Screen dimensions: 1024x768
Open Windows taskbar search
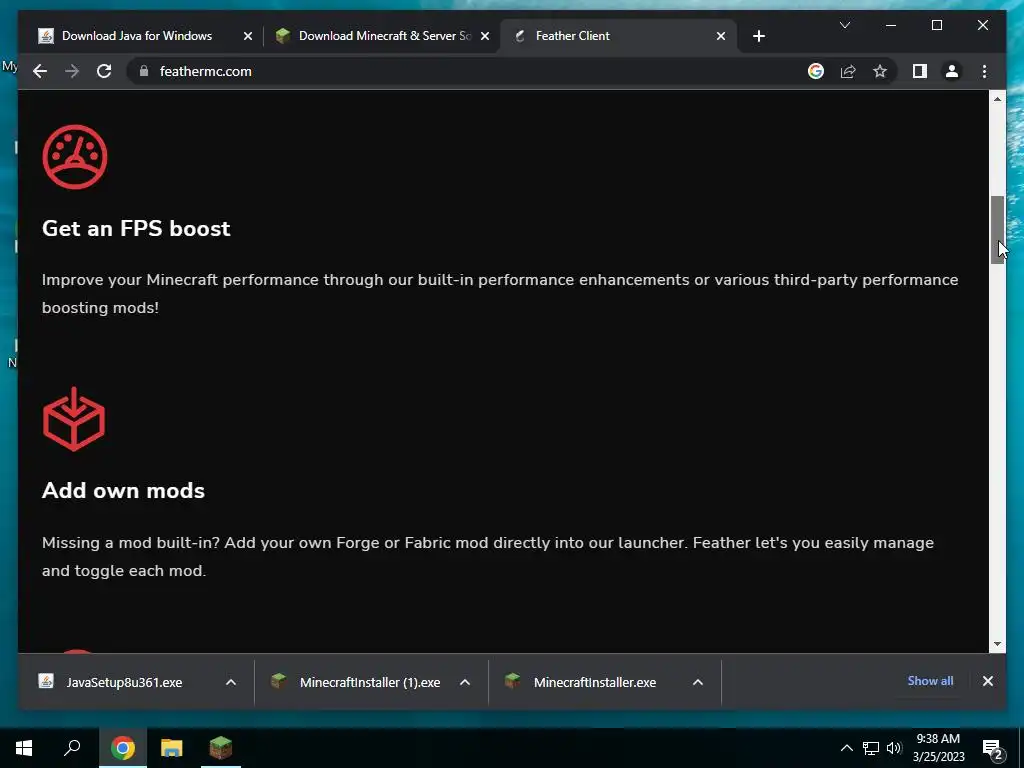click(72, 748)
